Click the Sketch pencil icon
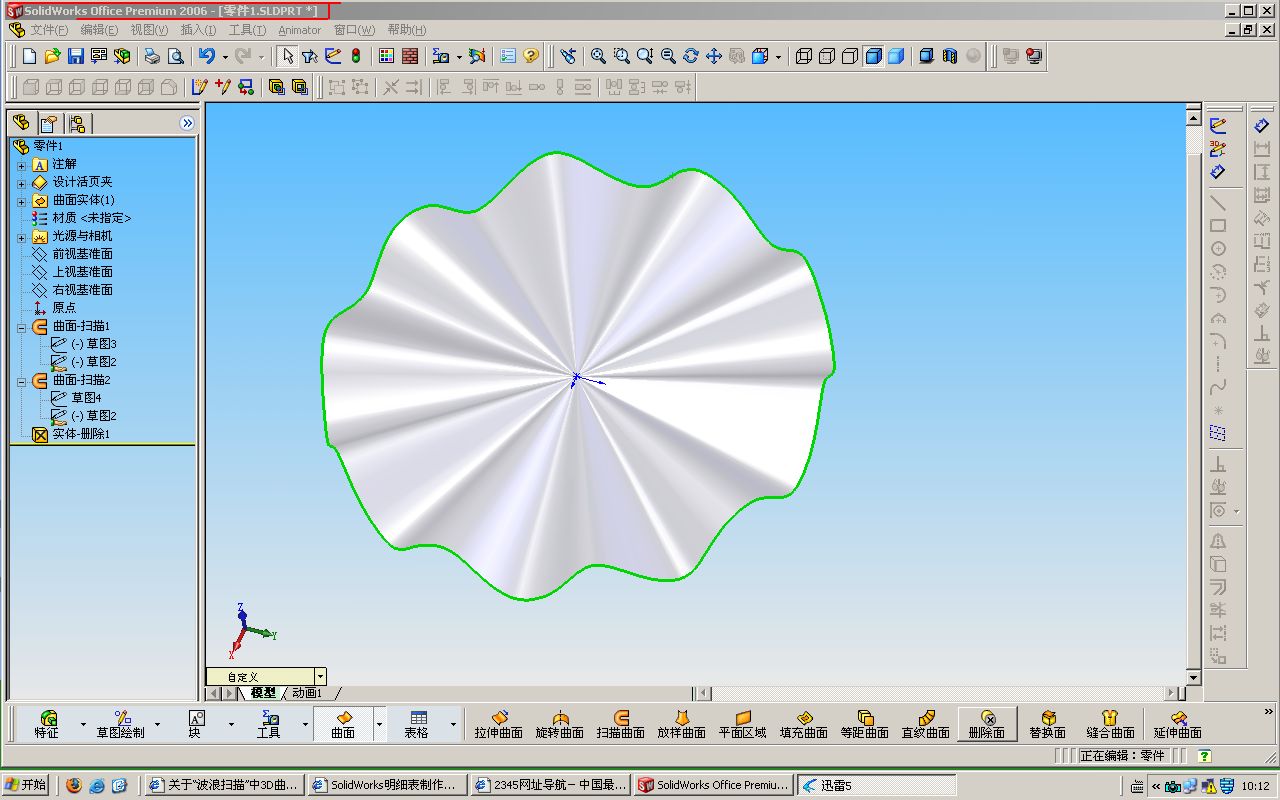This screenshot has height=800, width=1280. click(1218, 127)
